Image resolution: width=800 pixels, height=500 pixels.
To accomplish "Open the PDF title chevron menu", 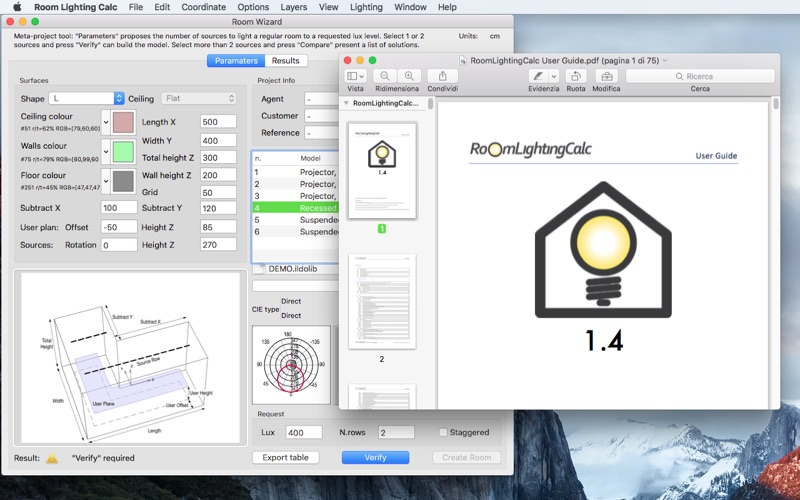I will pyautogui.click(x=665, y=60).
